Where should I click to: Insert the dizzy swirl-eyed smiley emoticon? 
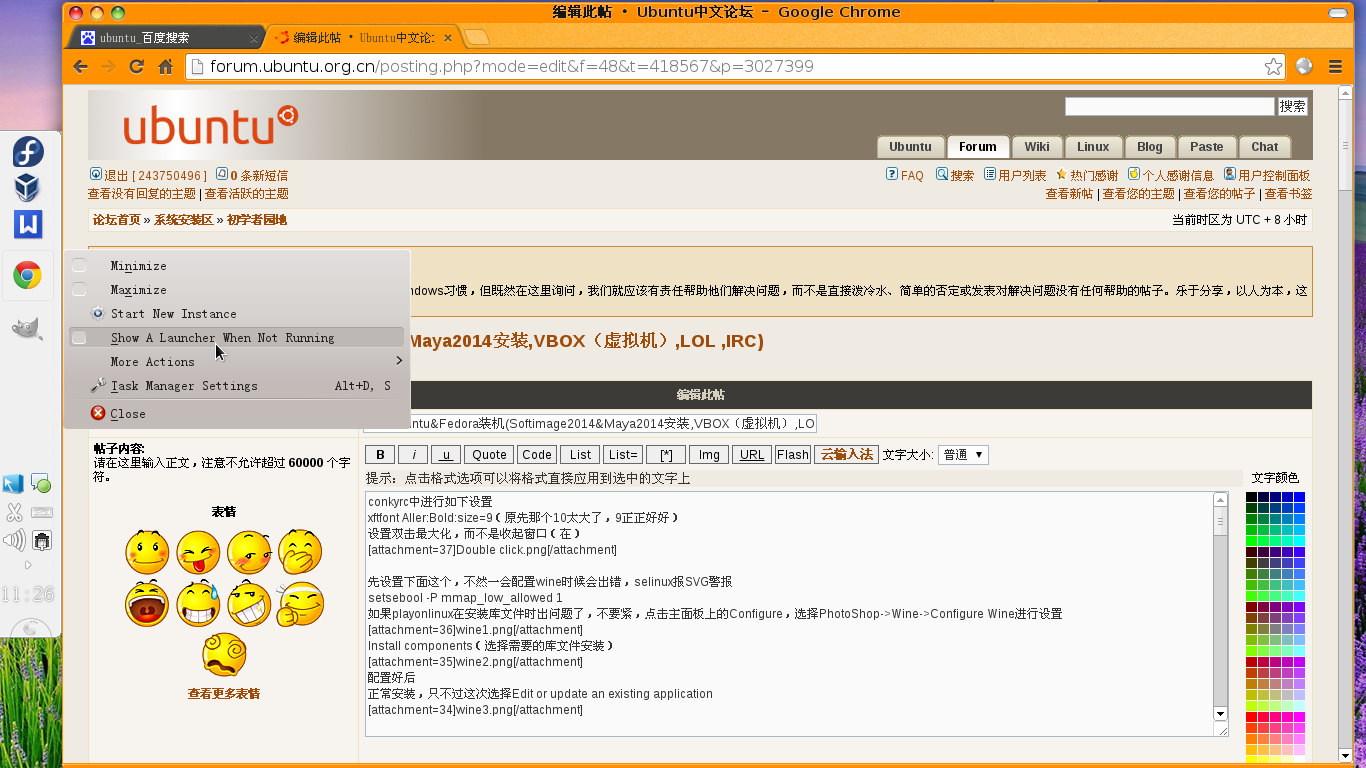coord(224,655)
